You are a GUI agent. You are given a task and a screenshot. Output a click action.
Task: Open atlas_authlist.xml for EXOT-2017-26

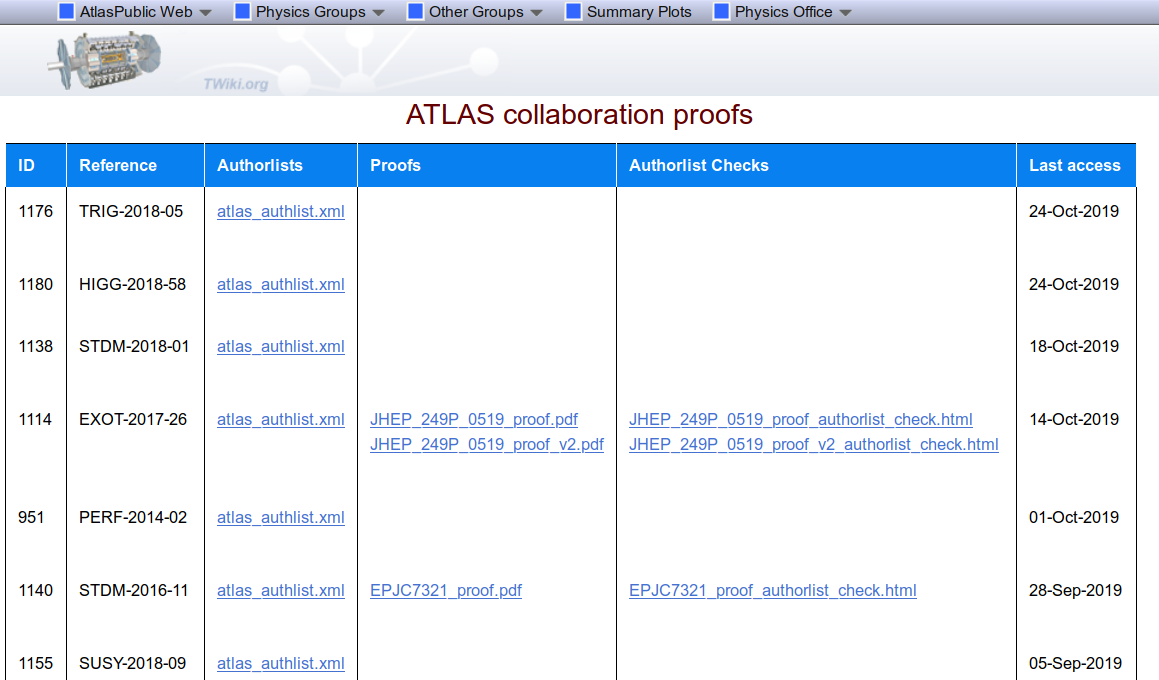tap(281, 420)
